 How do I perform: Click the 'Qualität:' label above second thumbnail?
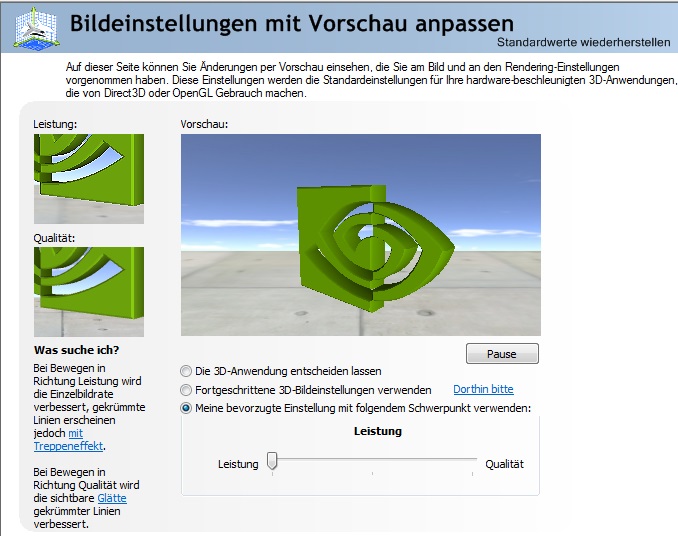click(x=54, y=238)
